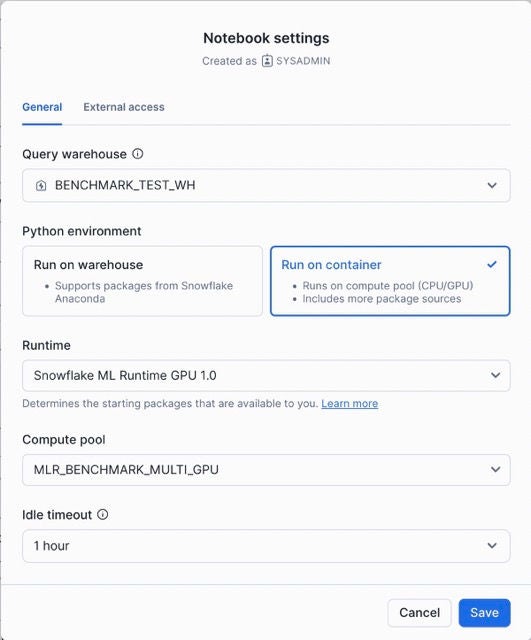Expand the Runtime dropdown

(266, 375)
